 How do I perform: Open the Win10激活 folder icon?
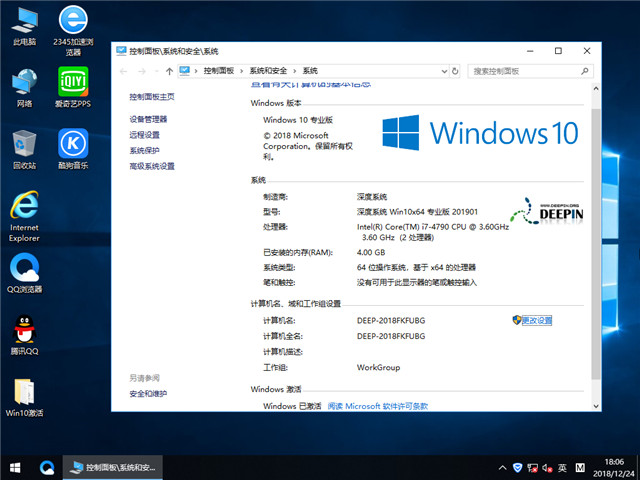coord(24,398)
